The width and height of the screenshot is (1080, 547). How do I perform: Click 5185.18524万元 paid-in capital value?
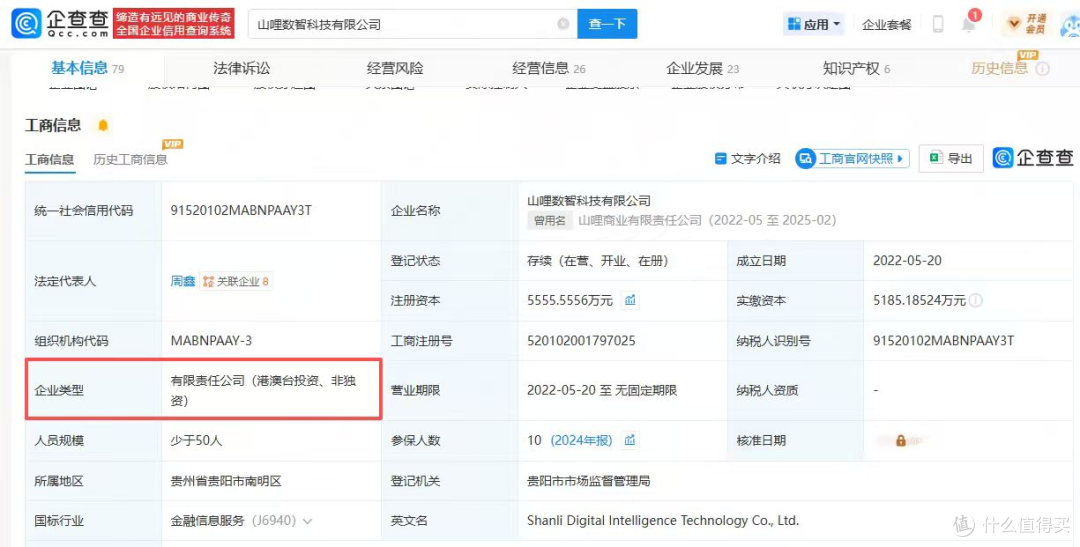point(919,300)
